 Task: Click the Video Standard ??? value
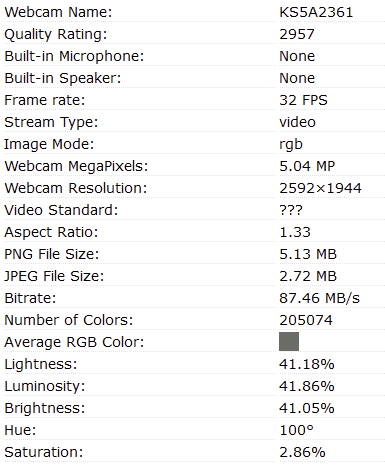tap(291, 210)
